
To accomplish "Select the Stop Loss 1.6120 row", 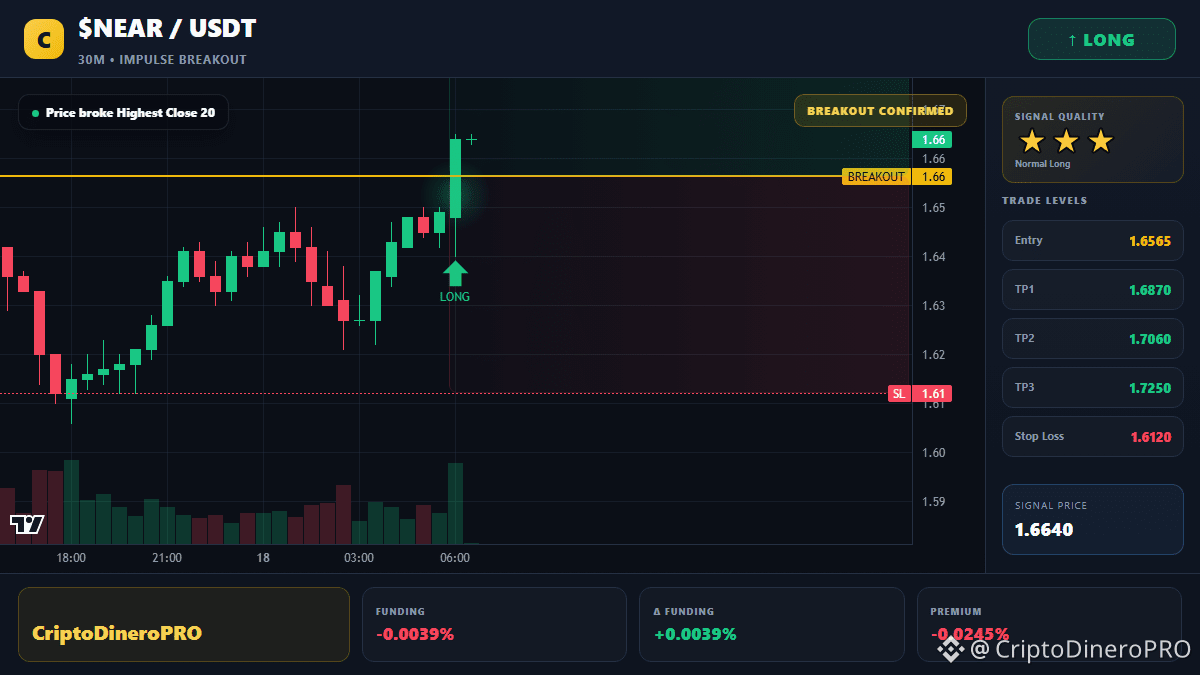I will (1093, 436).
